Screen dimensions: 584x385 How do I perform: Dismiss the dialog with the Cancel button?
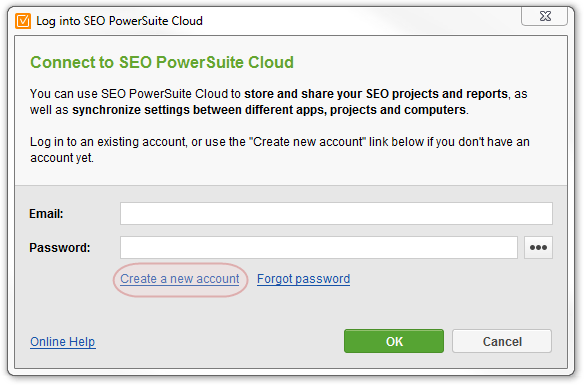(502, 341)
